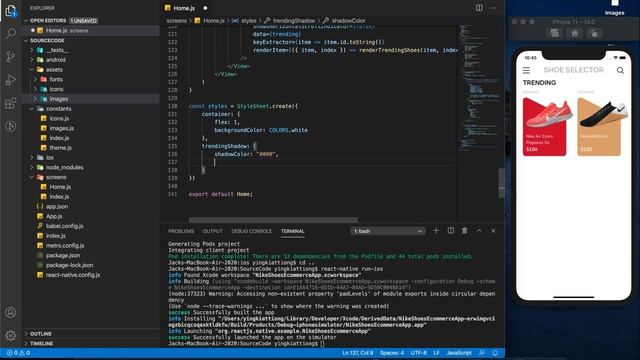The image size is (640, 360).
Task: Collapse the constants folder
Action: click(x=32, y=109)
